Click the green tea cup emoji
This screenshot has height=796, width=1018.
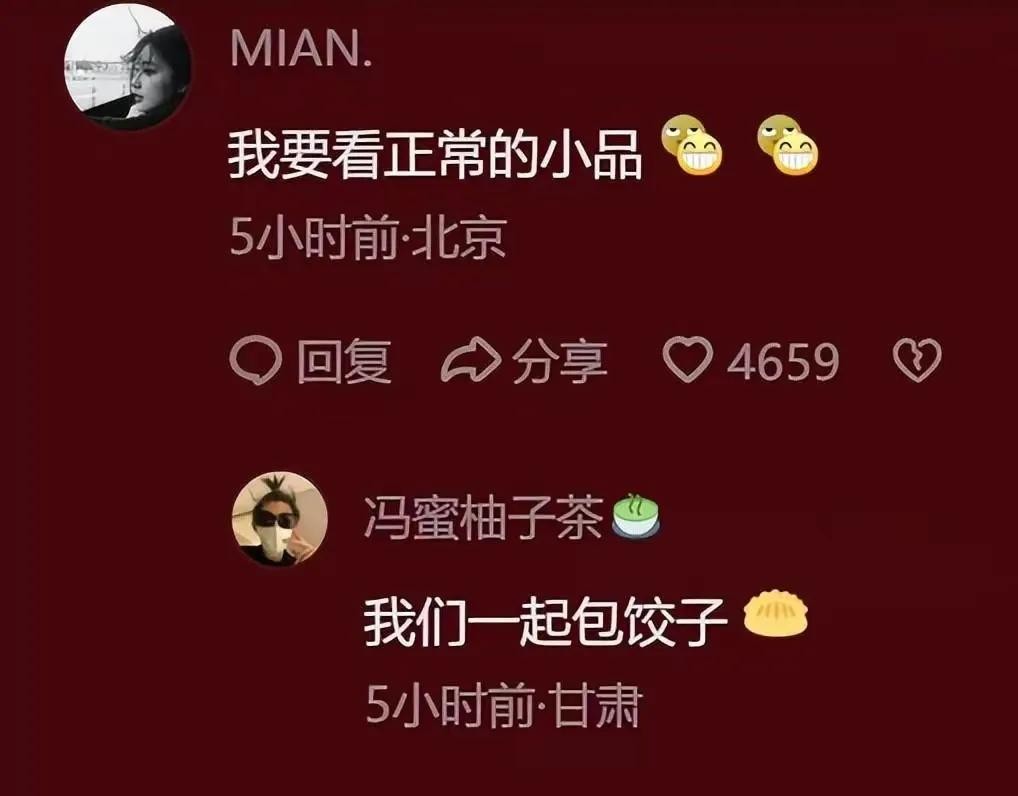pos(636,516)
